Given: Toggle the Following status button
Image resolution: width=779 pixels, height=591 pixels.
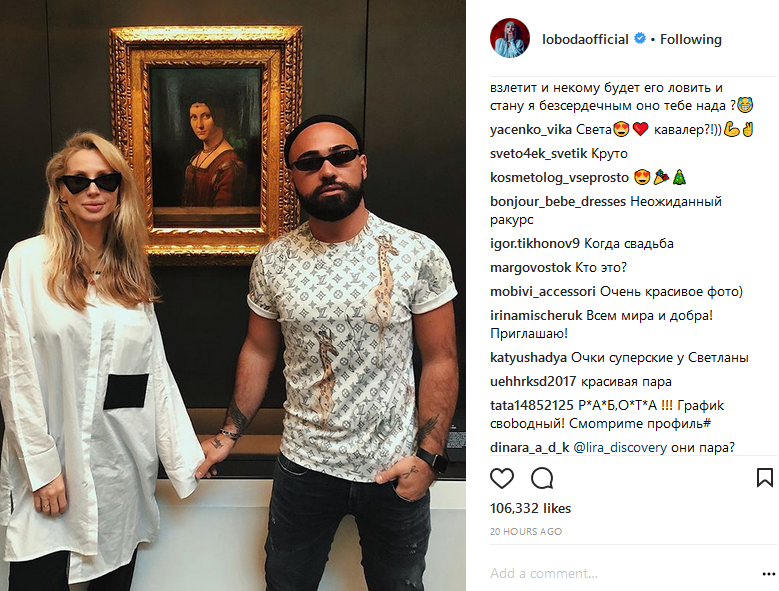Looking at the screenshot, I should click(691, 39).
